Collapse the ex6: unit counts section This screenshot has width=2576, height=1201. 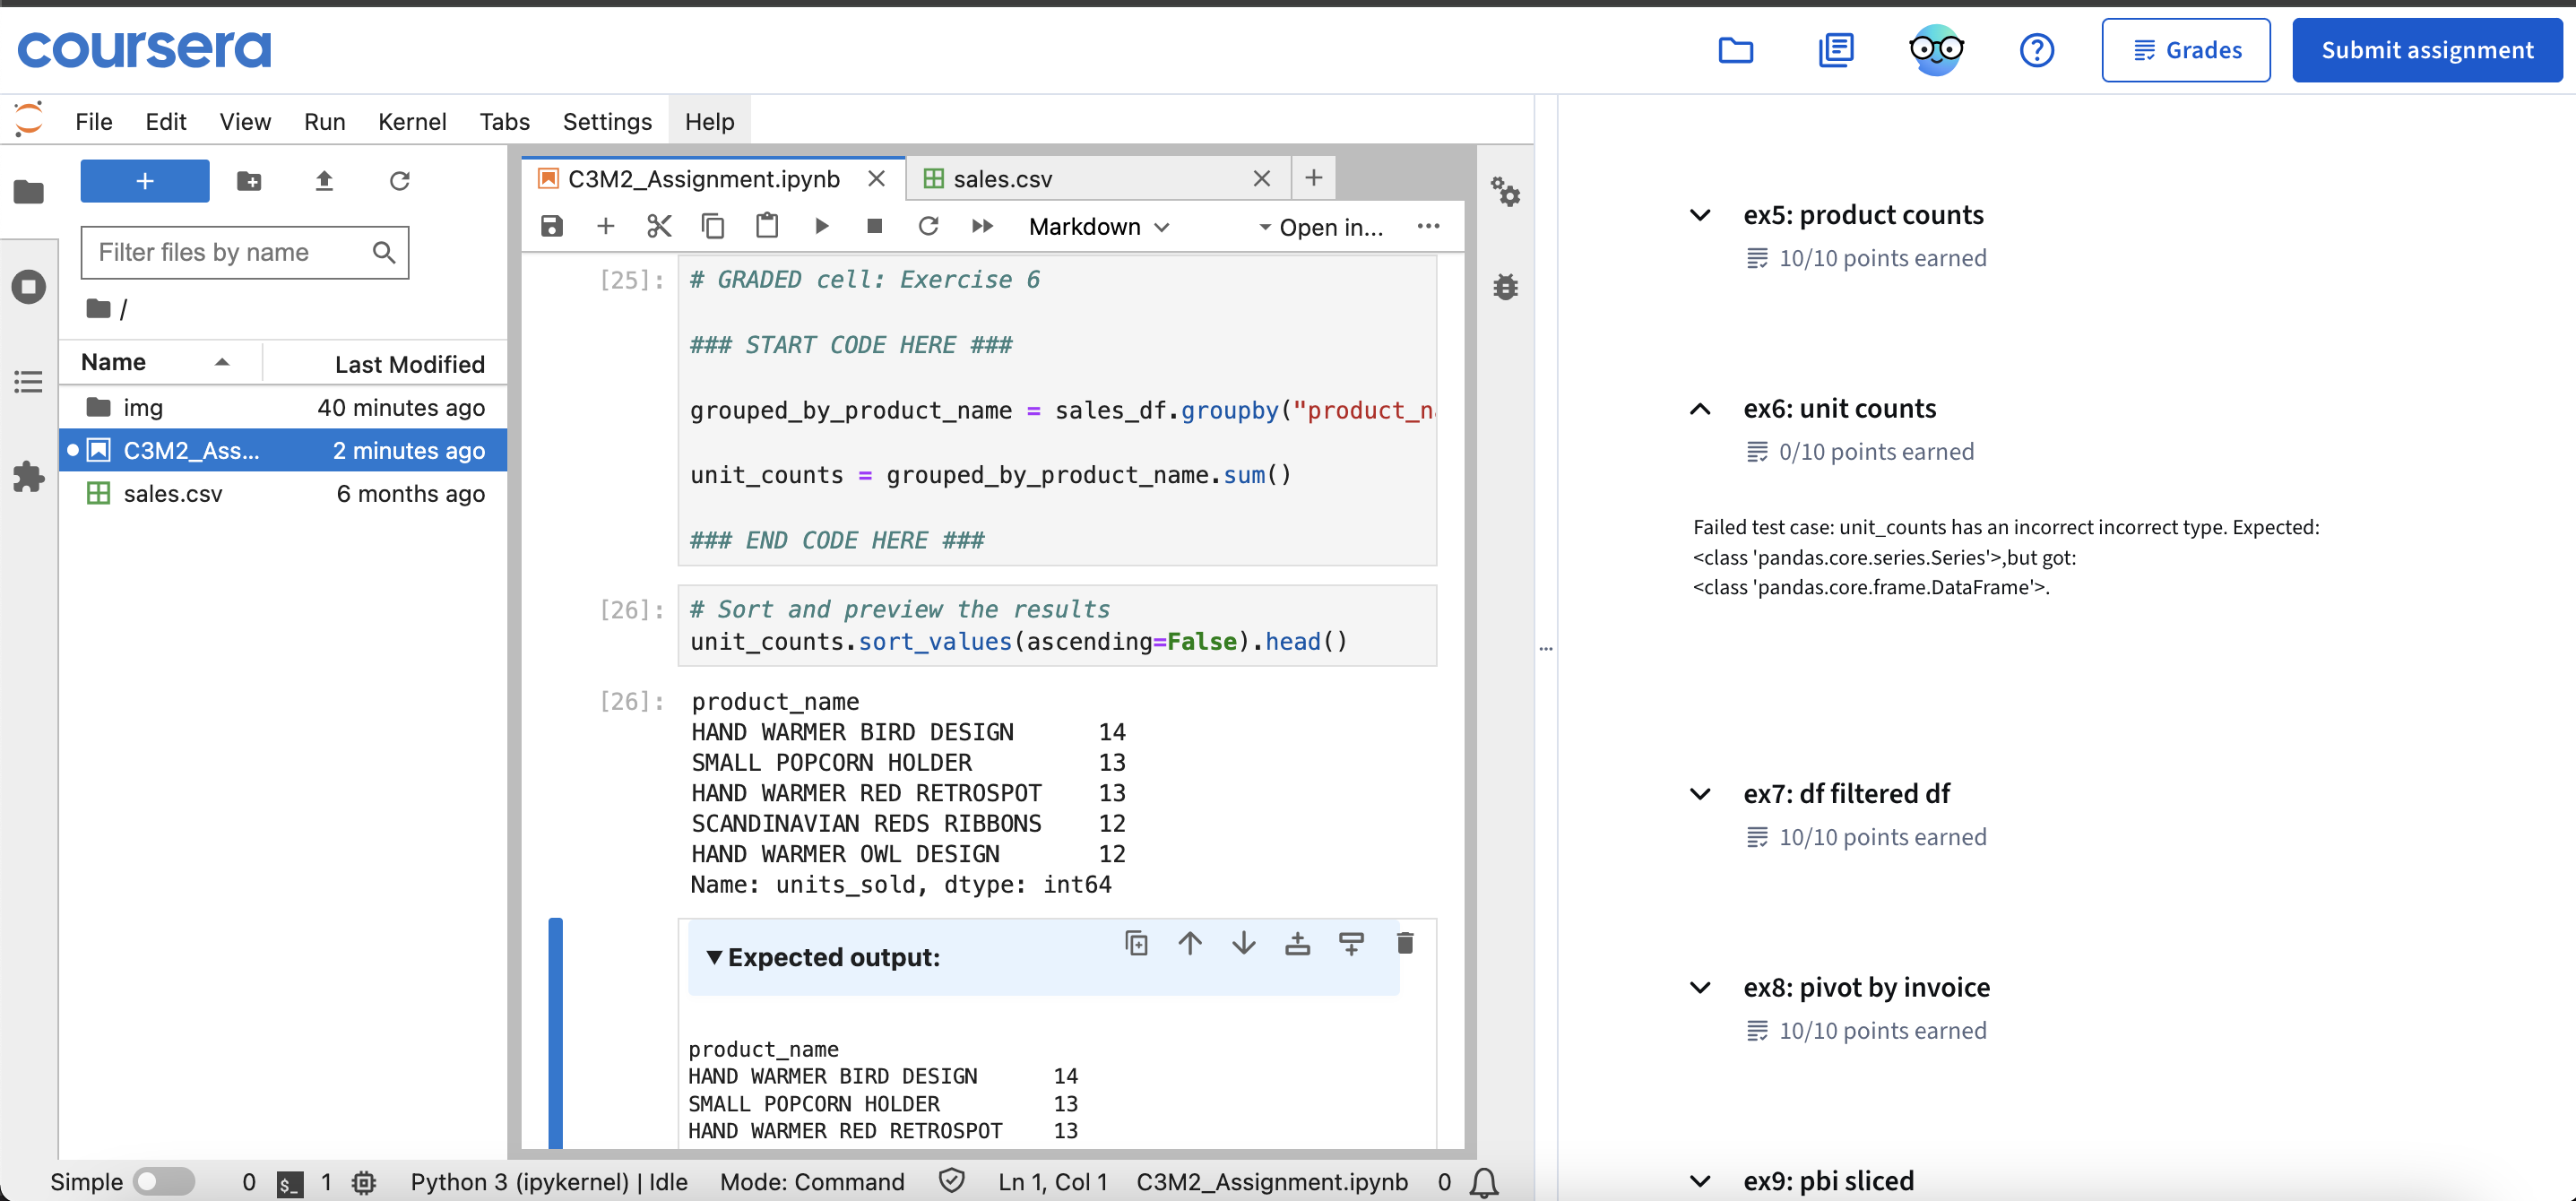tap(1700, 409)
